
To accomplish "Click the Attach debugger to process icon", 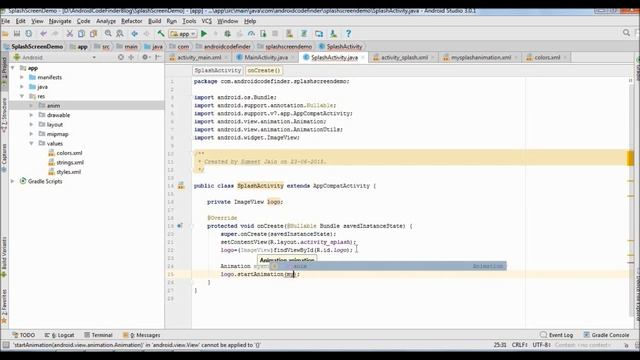I will coord(263,34).
